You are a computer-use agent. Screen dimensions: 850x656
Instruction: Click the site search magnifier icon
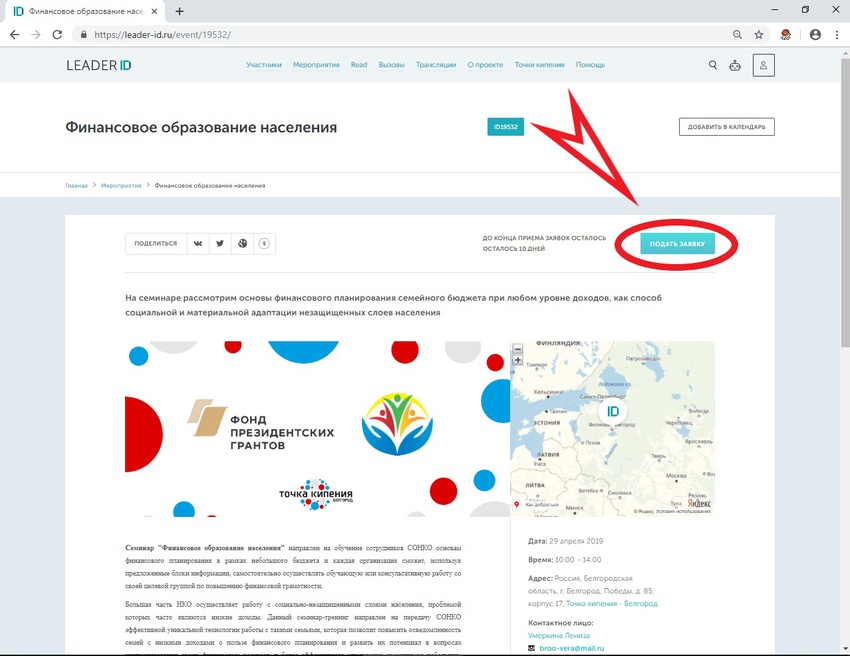pos(713,65)
